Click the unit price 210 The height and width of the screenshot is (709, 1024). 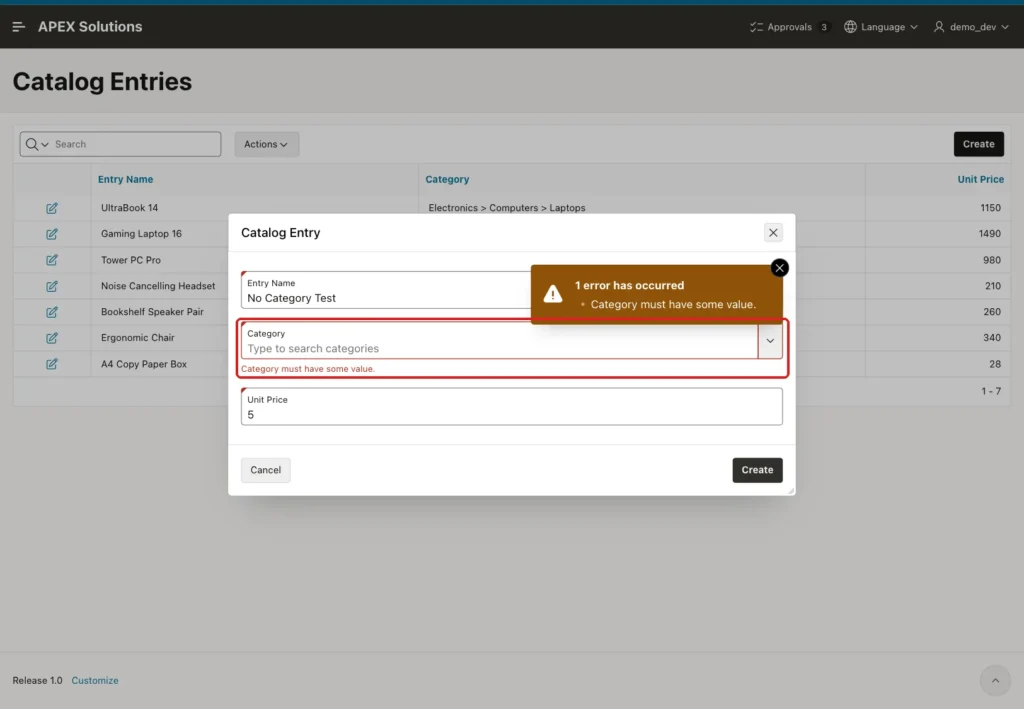coord(993,286)
